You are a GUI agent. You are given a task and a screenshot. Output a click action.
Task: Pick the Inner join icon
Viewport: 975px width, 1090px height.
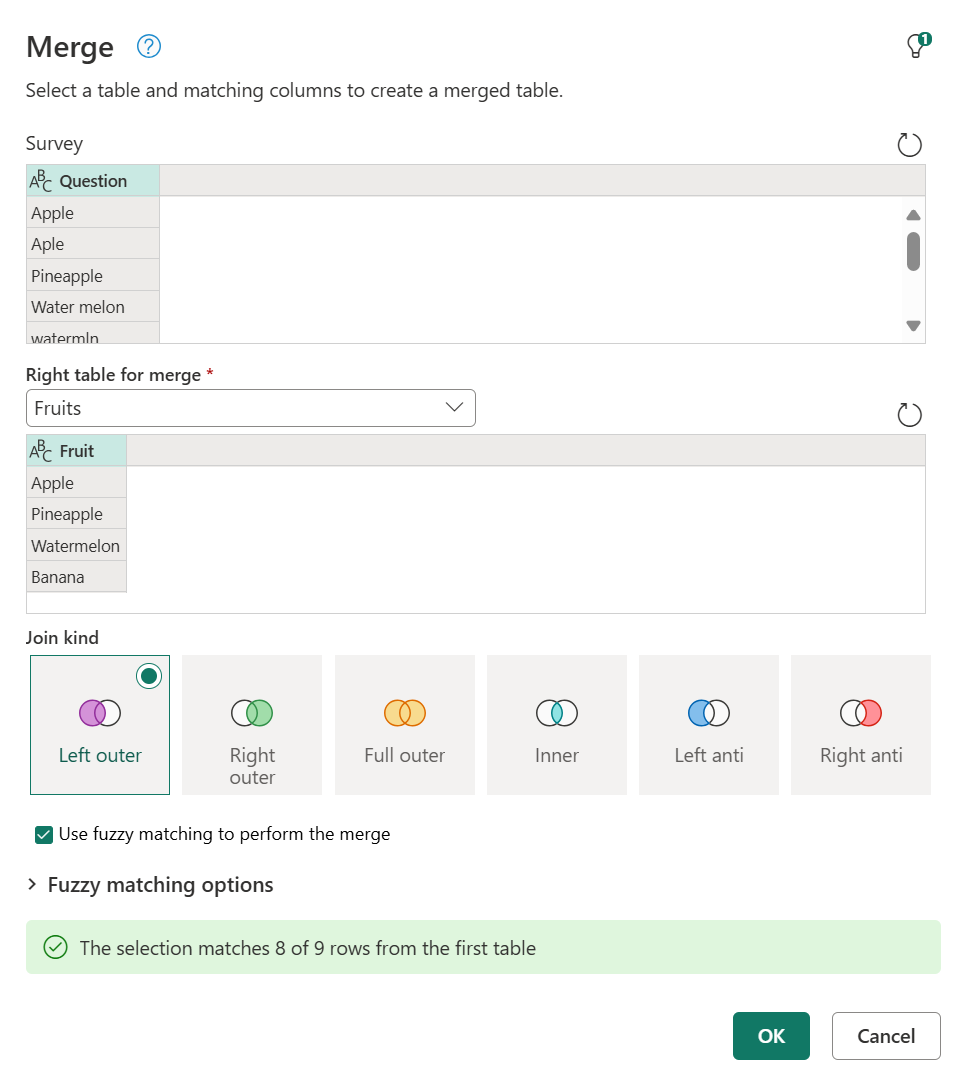(557, 713)
